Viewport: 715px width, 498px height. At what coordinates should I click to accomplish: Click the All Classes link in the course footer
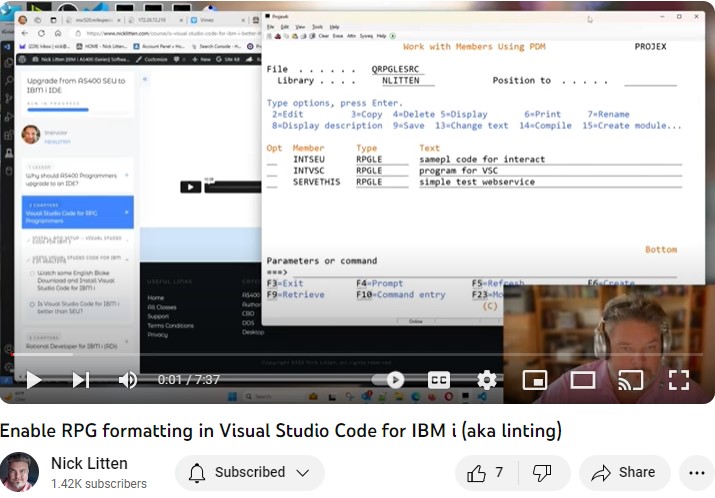coord(162,307)
